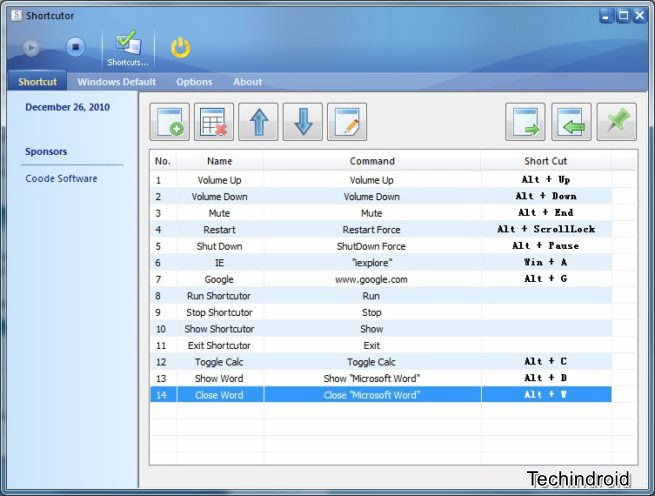Select the Mute name cell in row 3
655x496 pixels.
(220, 213)
